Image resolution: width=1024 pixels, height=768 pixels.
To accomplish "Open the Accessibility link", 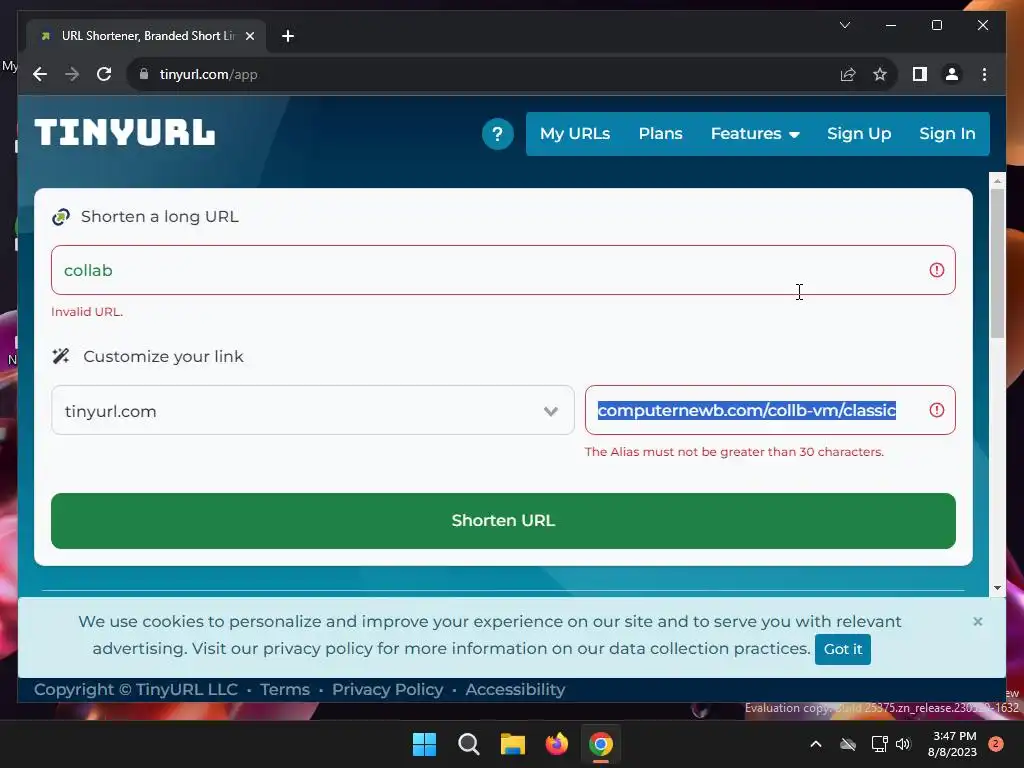I will (x=515, y=690).
